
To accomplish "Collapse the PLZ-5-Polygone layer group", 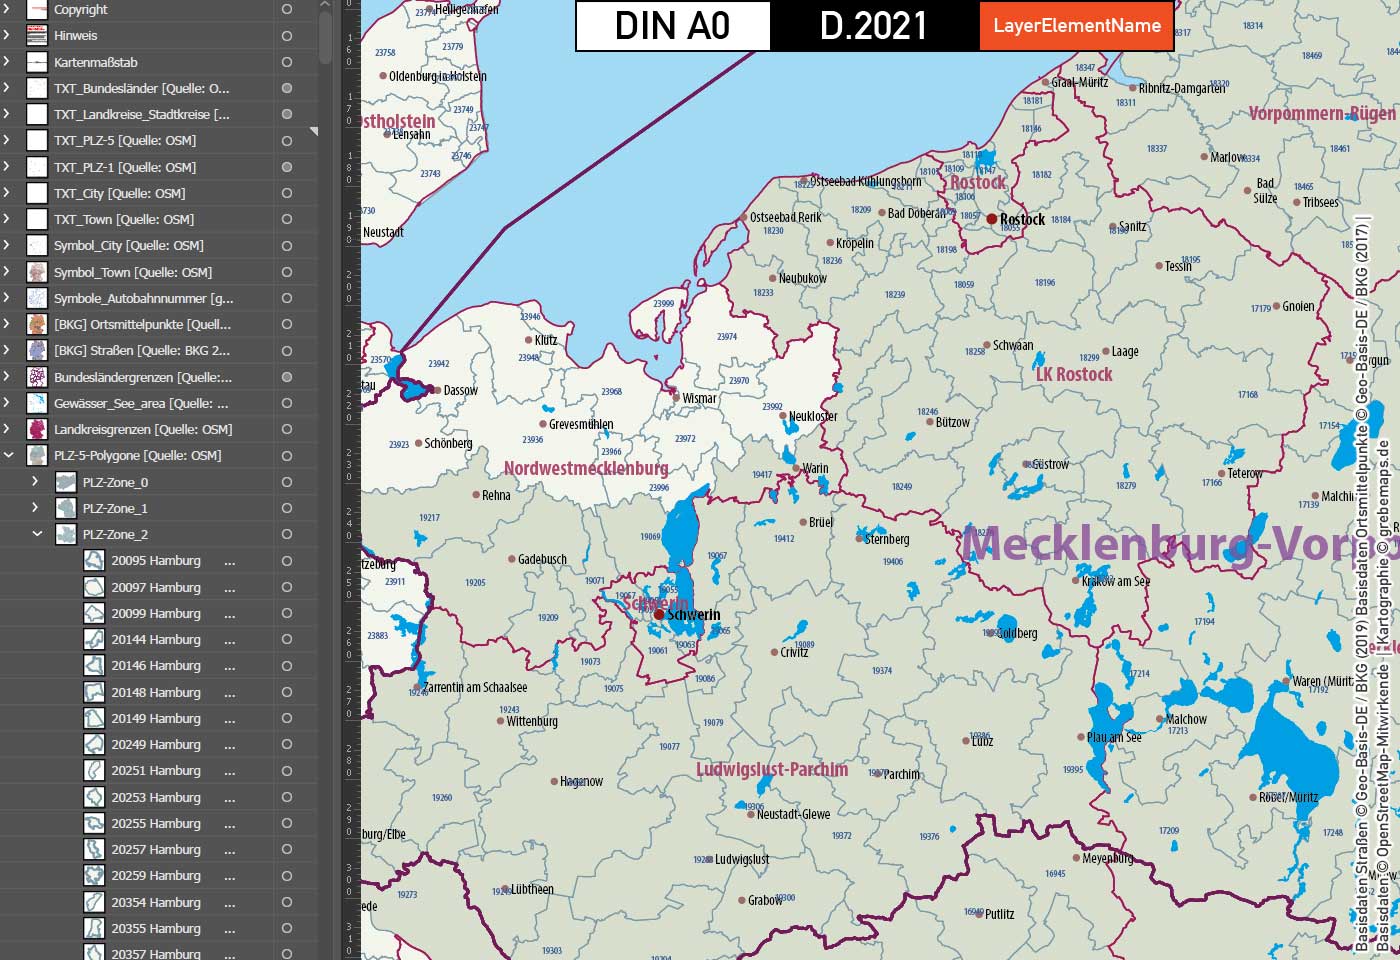I will tap(10, 455).
